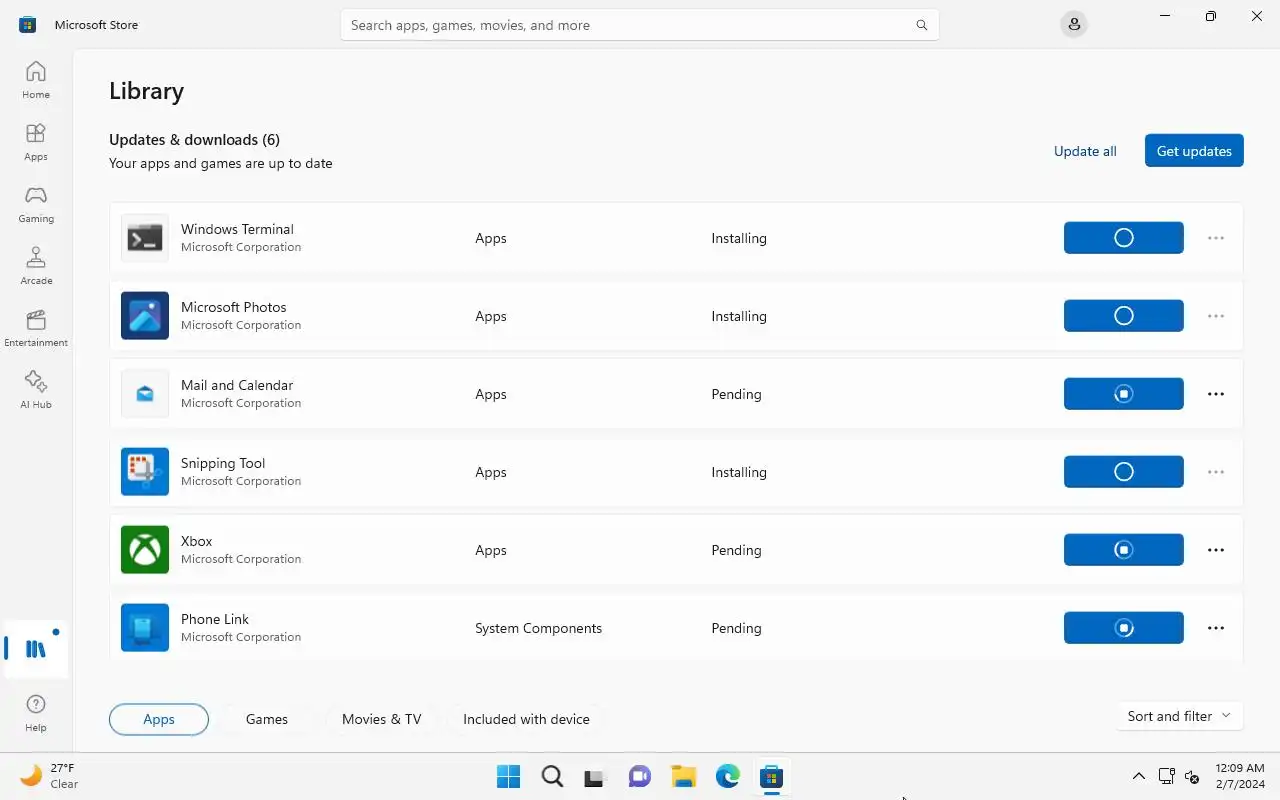Click Snipping Tool installing progress button
Screen dimensions: 1280x800
[x=1124, y=472]
